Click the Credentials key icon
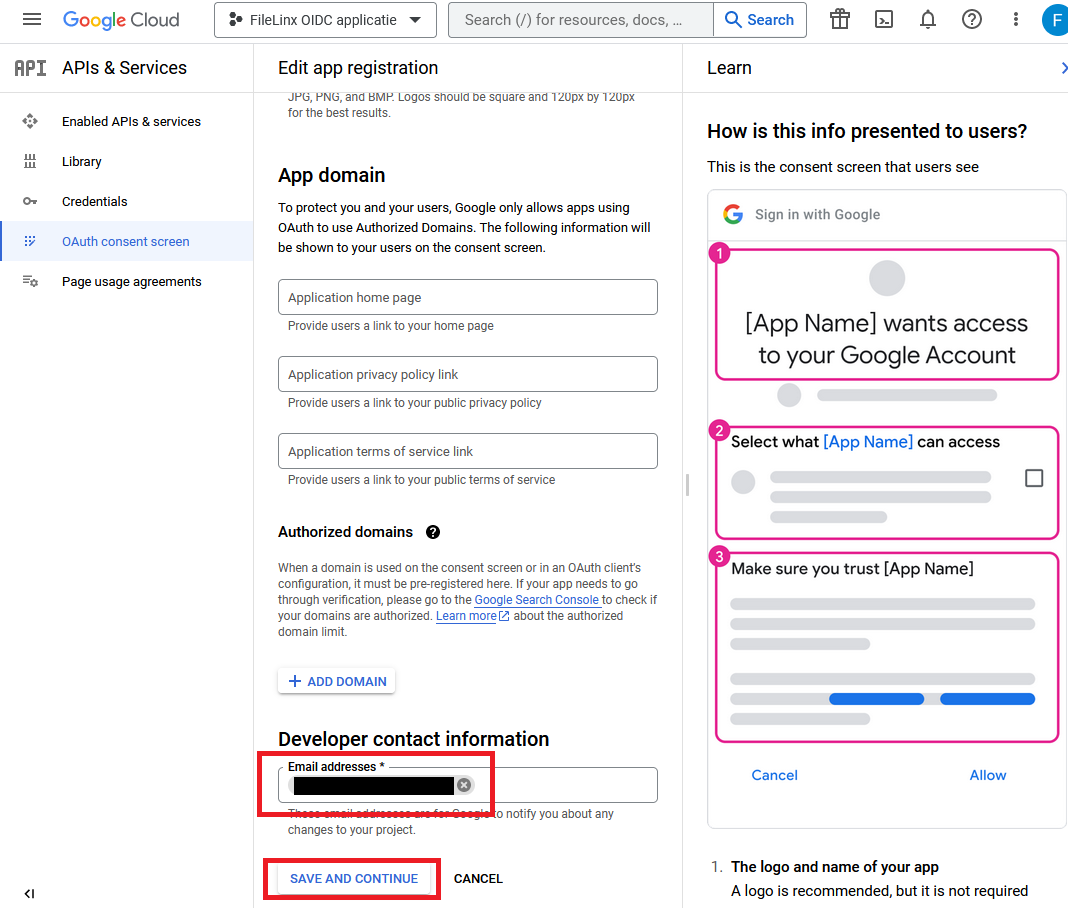 (30, 202)
